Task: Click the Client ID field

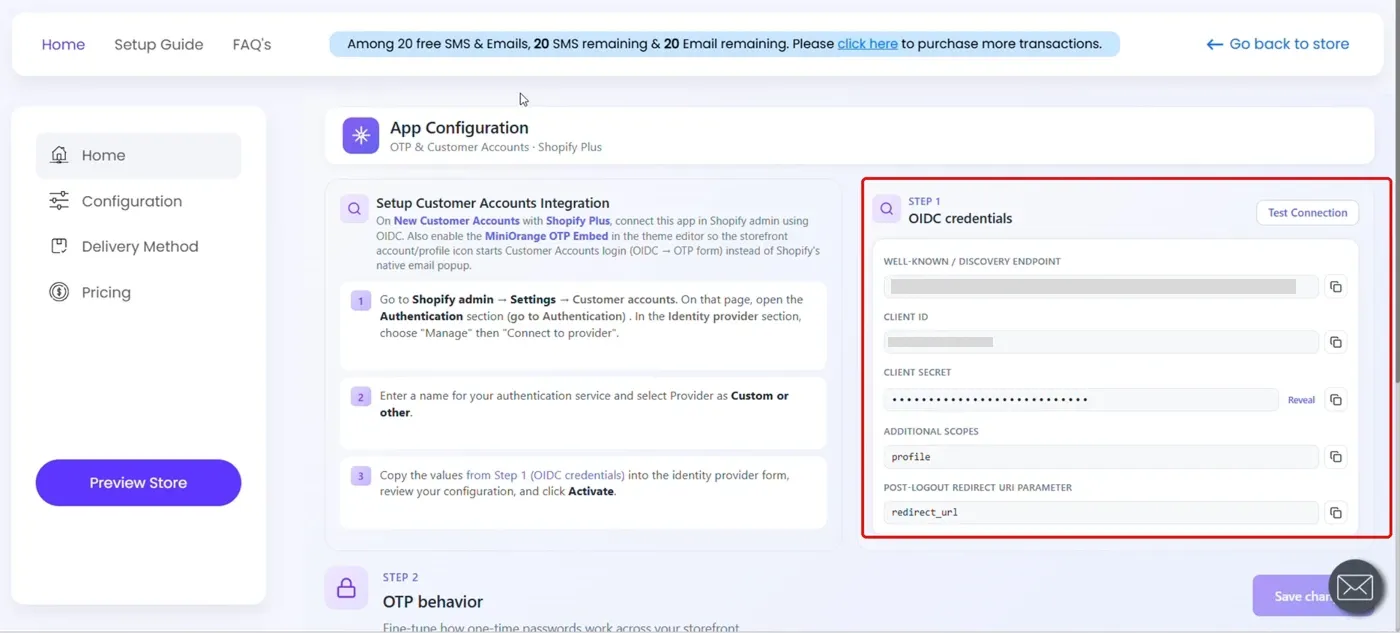Action: (x=1101, y=342)
